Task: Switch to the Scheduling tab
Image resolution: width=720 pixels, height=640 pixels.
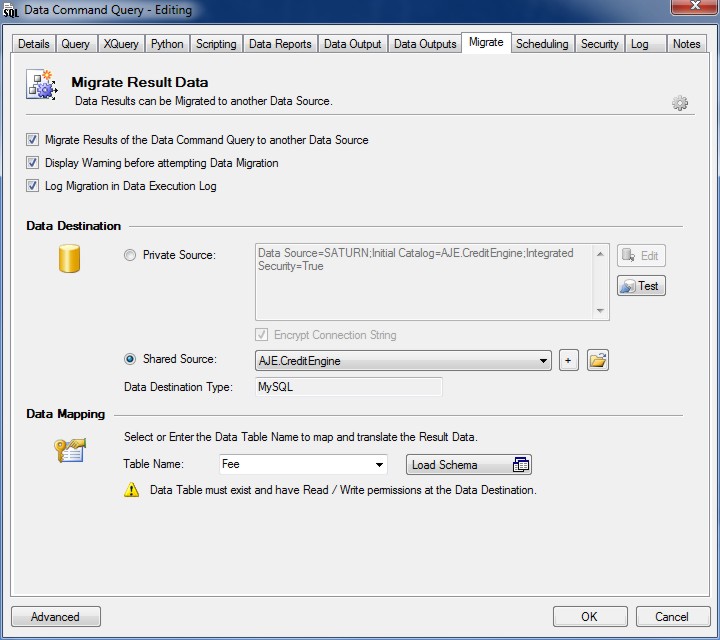Action: 542,44
